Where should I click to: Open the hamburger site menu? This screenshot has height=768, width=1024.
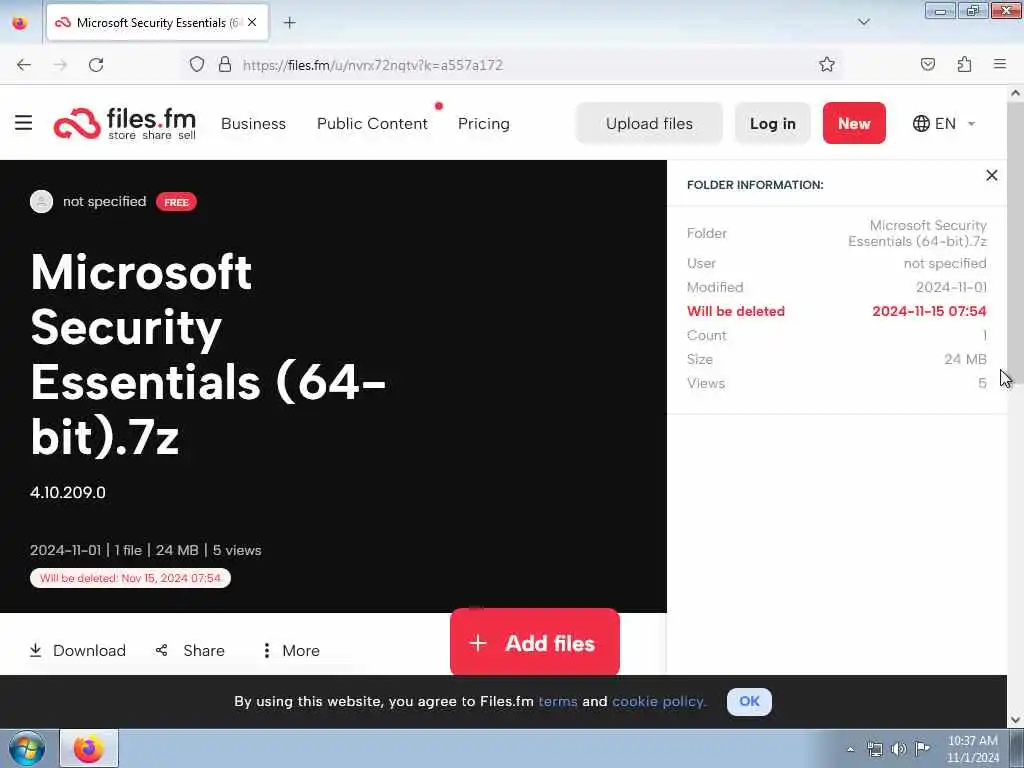(24, 123)
